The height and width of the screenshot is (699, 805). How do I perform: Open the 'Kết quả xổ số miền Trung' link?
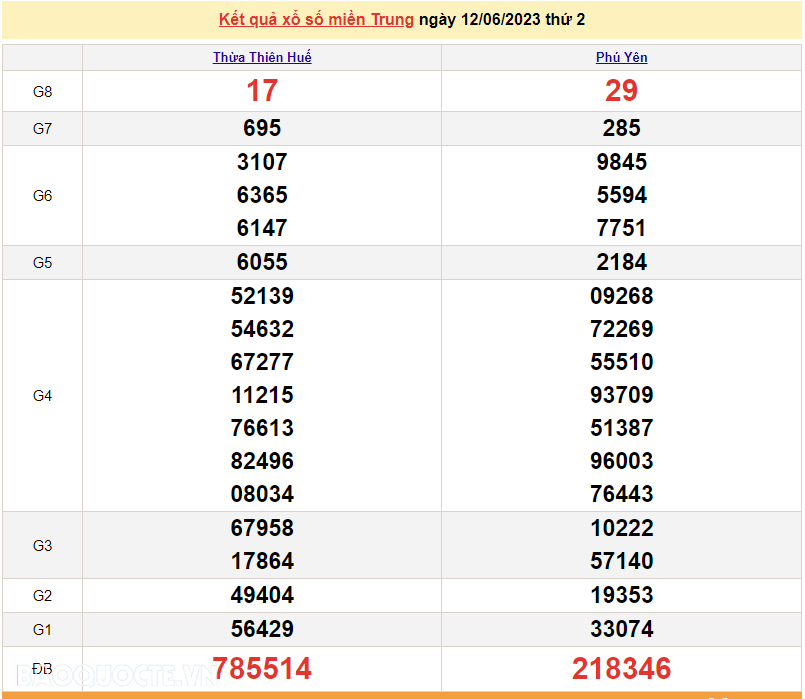[x=316, y=20]
